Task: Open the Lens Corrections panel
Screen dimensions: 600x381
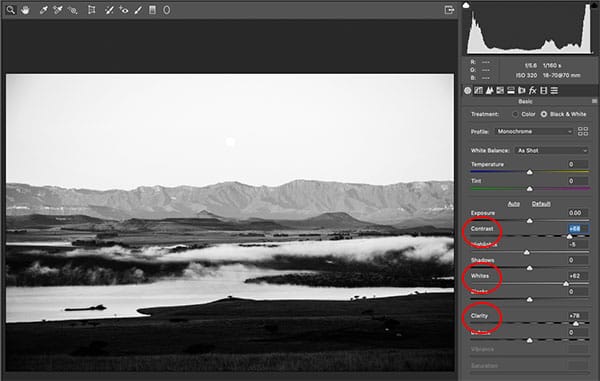Action: tap(521, 91)
